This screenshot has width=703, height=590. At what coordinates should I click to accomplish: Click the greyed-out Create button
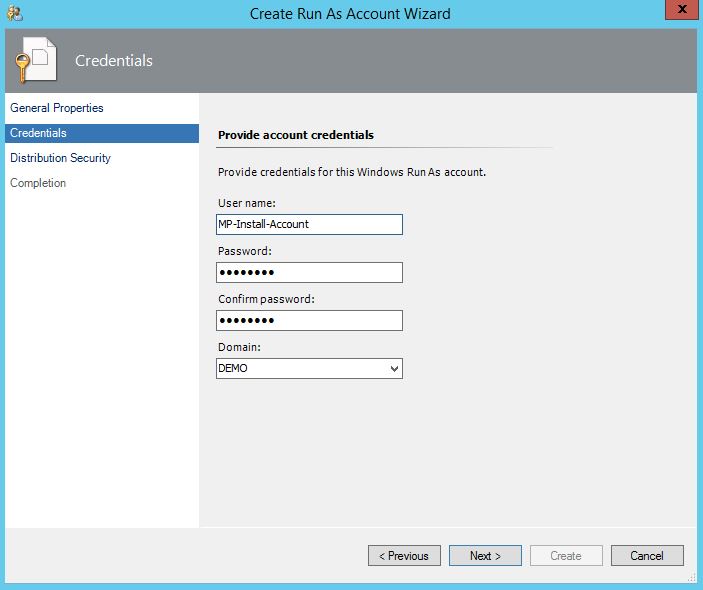pyautogui.click(x=566, y=555)
